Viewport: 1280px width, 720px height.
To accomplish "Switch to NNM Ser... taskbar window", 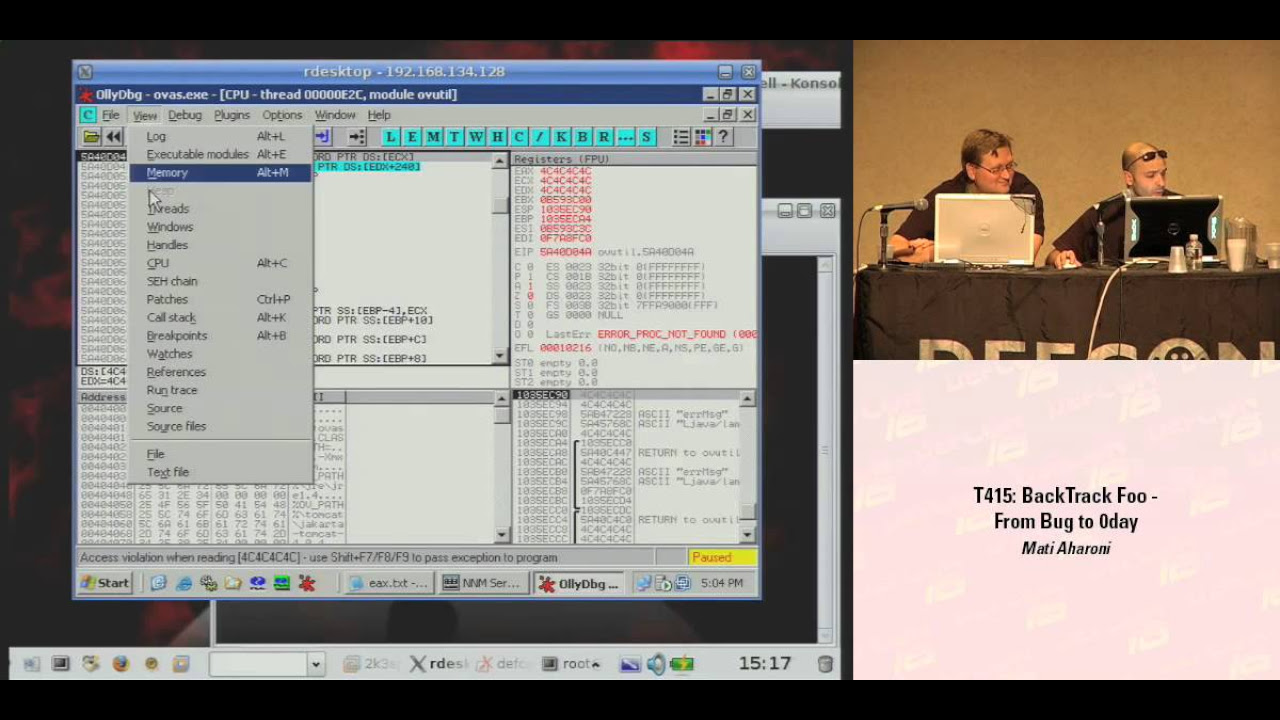I will (x=482, y=583).
